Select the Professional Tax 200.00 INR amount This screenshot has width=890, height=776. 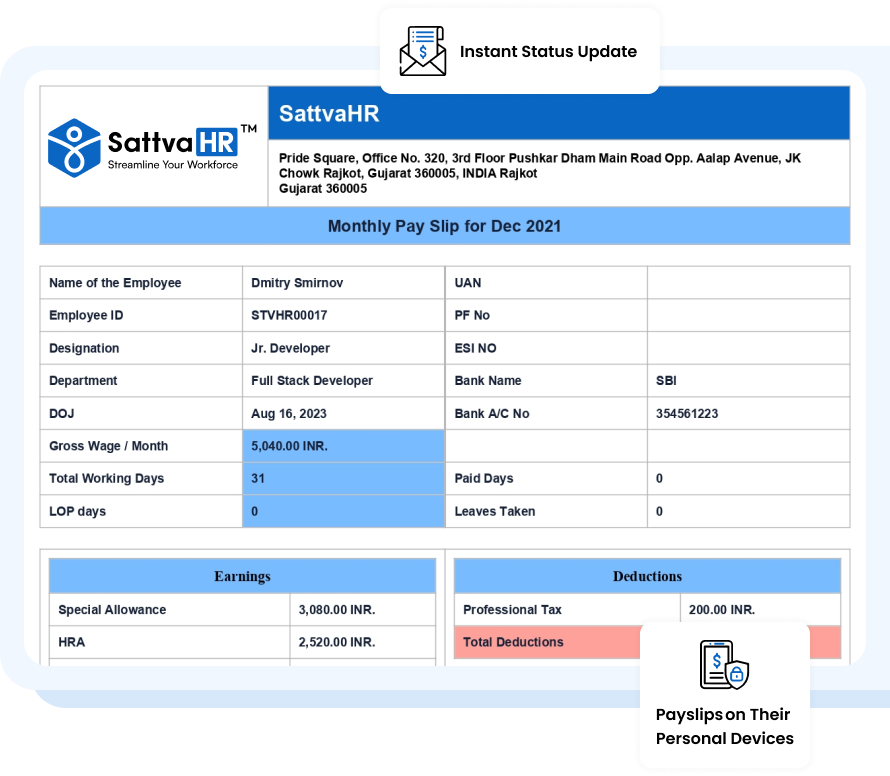[722, 609]
